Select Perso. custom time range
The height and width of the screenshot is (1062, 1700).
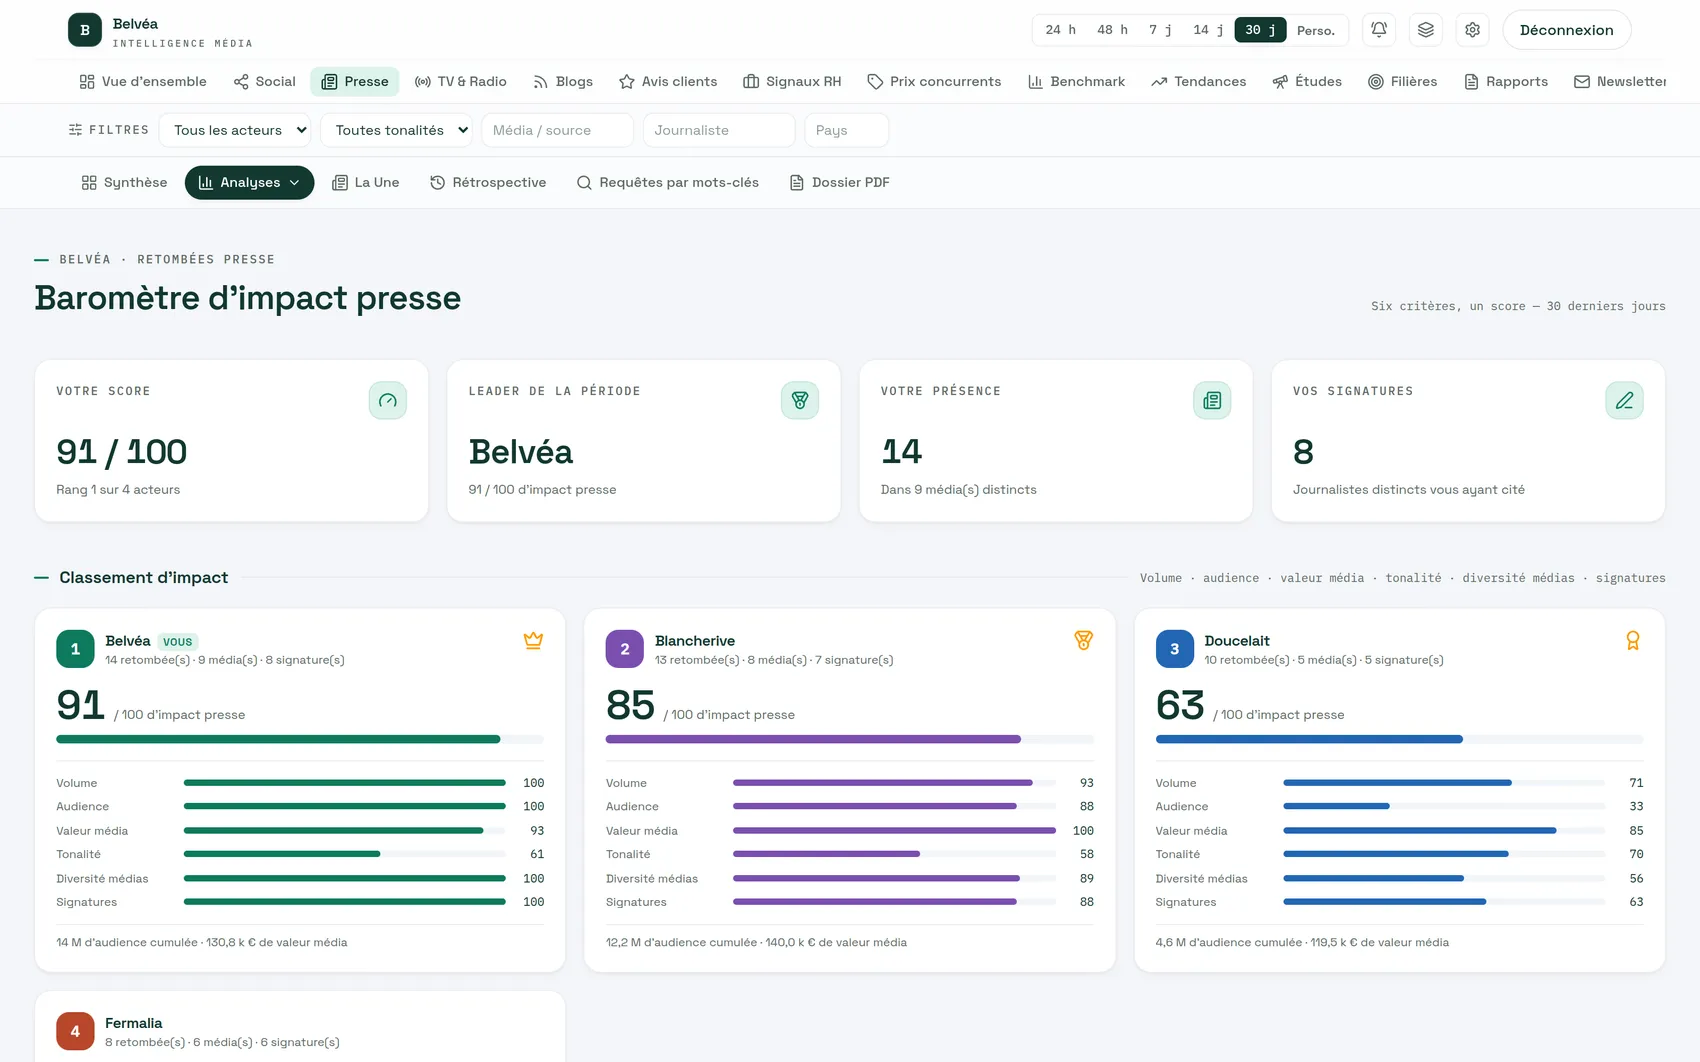point(1316,30)
